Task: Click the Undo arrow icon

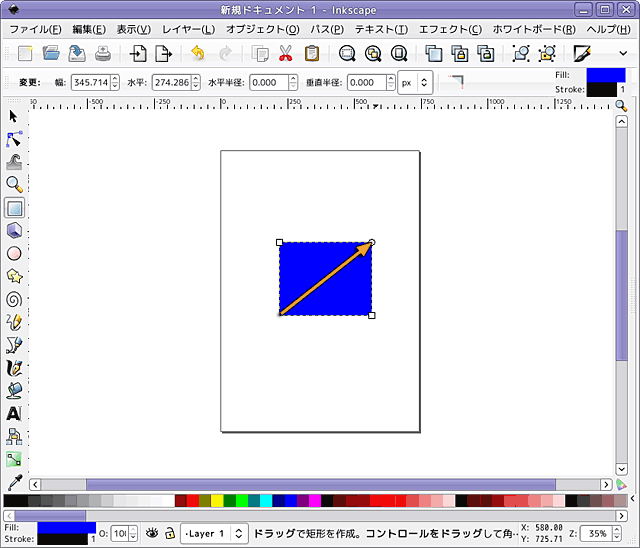Action: pos(198,53)
